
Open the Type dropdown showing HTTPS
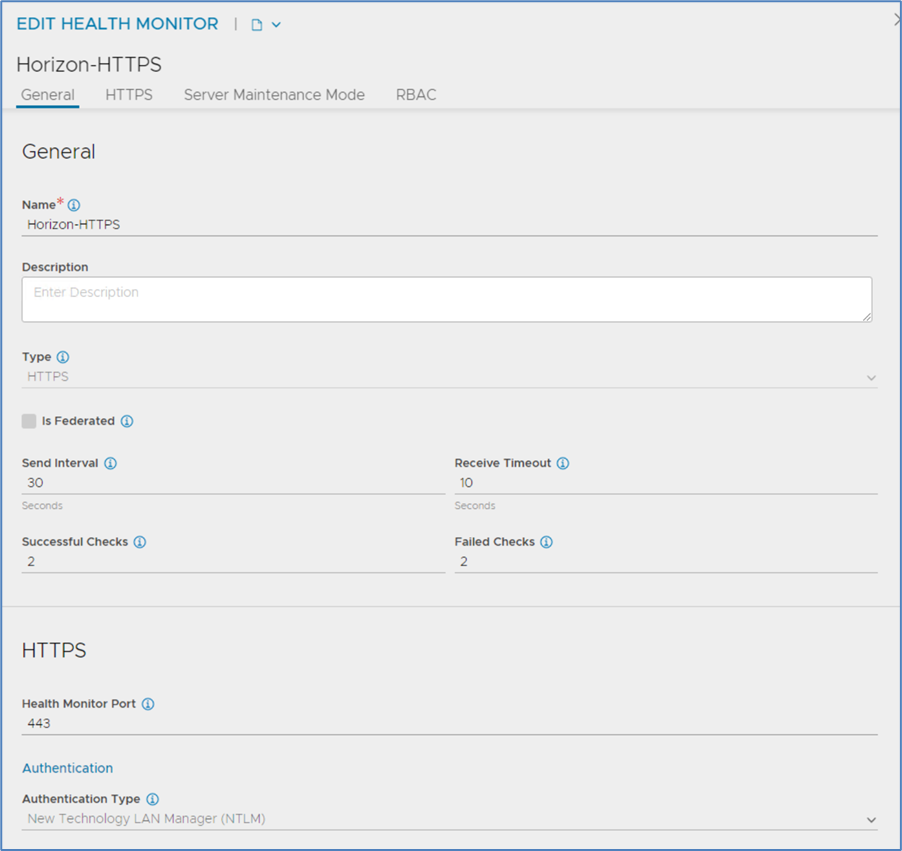(x=449, y=377)
